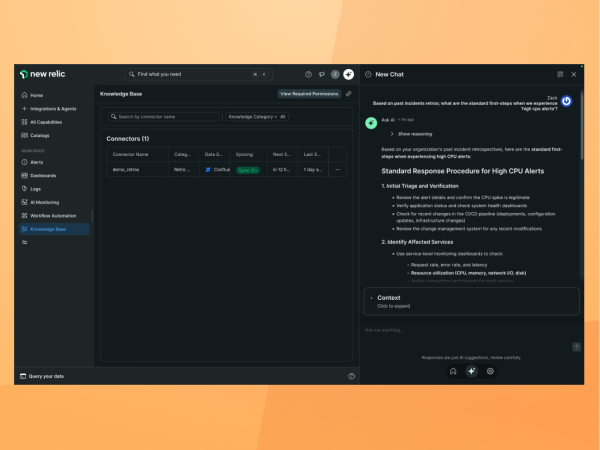Open the feedback speech-bubble icon

(322, 74)
